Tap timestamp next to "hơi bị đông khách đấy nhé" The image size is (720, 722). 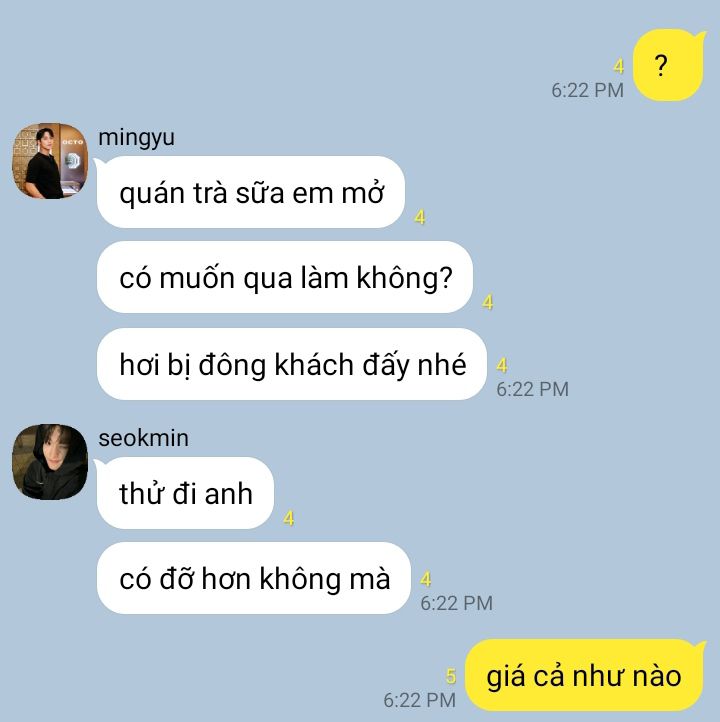532,389
